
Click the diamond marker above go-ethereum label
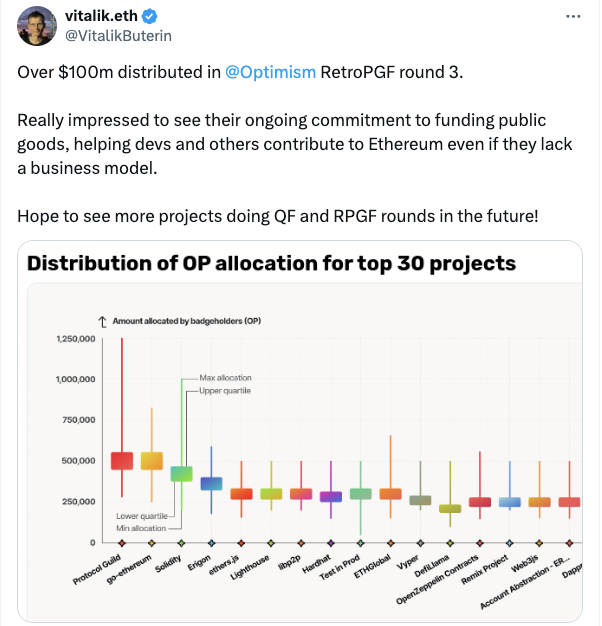tap(152, 543)
